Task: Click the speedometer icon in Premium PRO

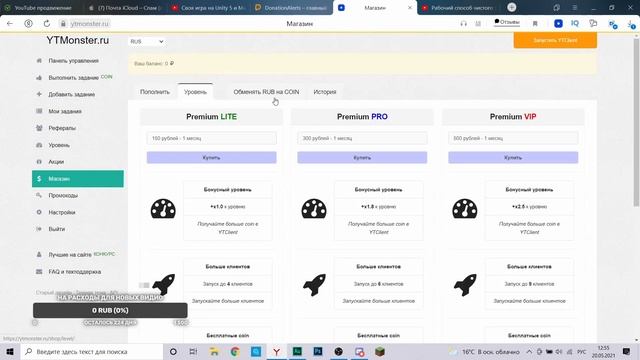Action: 314,209
